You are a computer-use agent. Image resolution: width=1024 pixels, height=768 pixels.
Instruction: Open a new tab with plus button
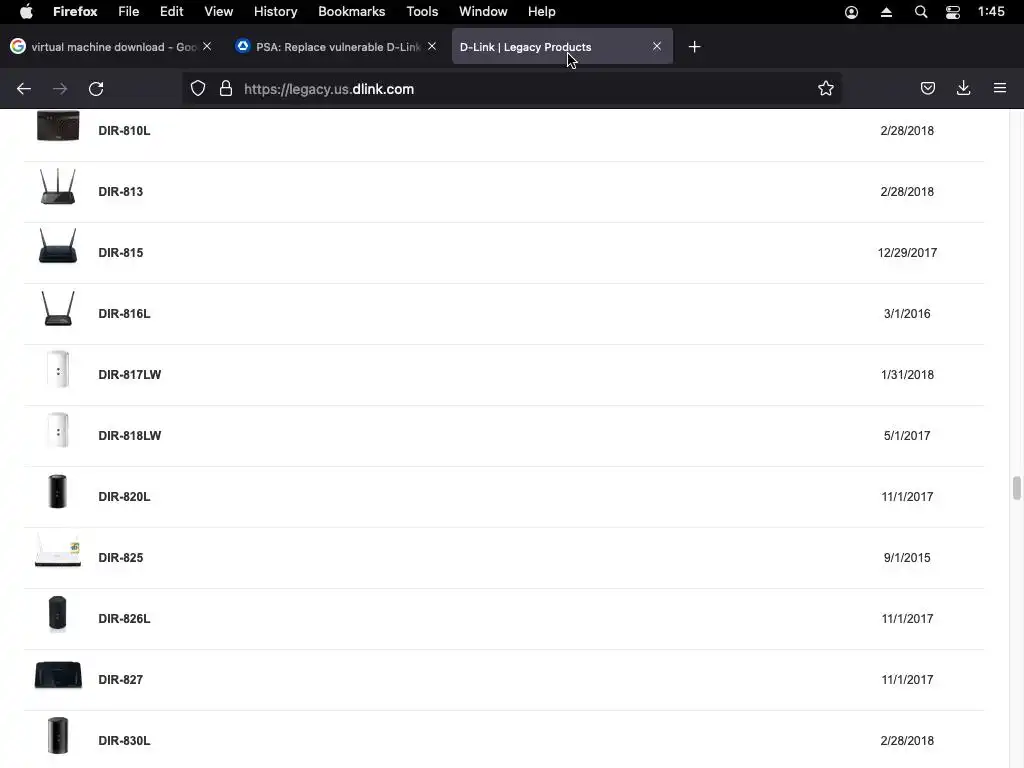point(694,46)
